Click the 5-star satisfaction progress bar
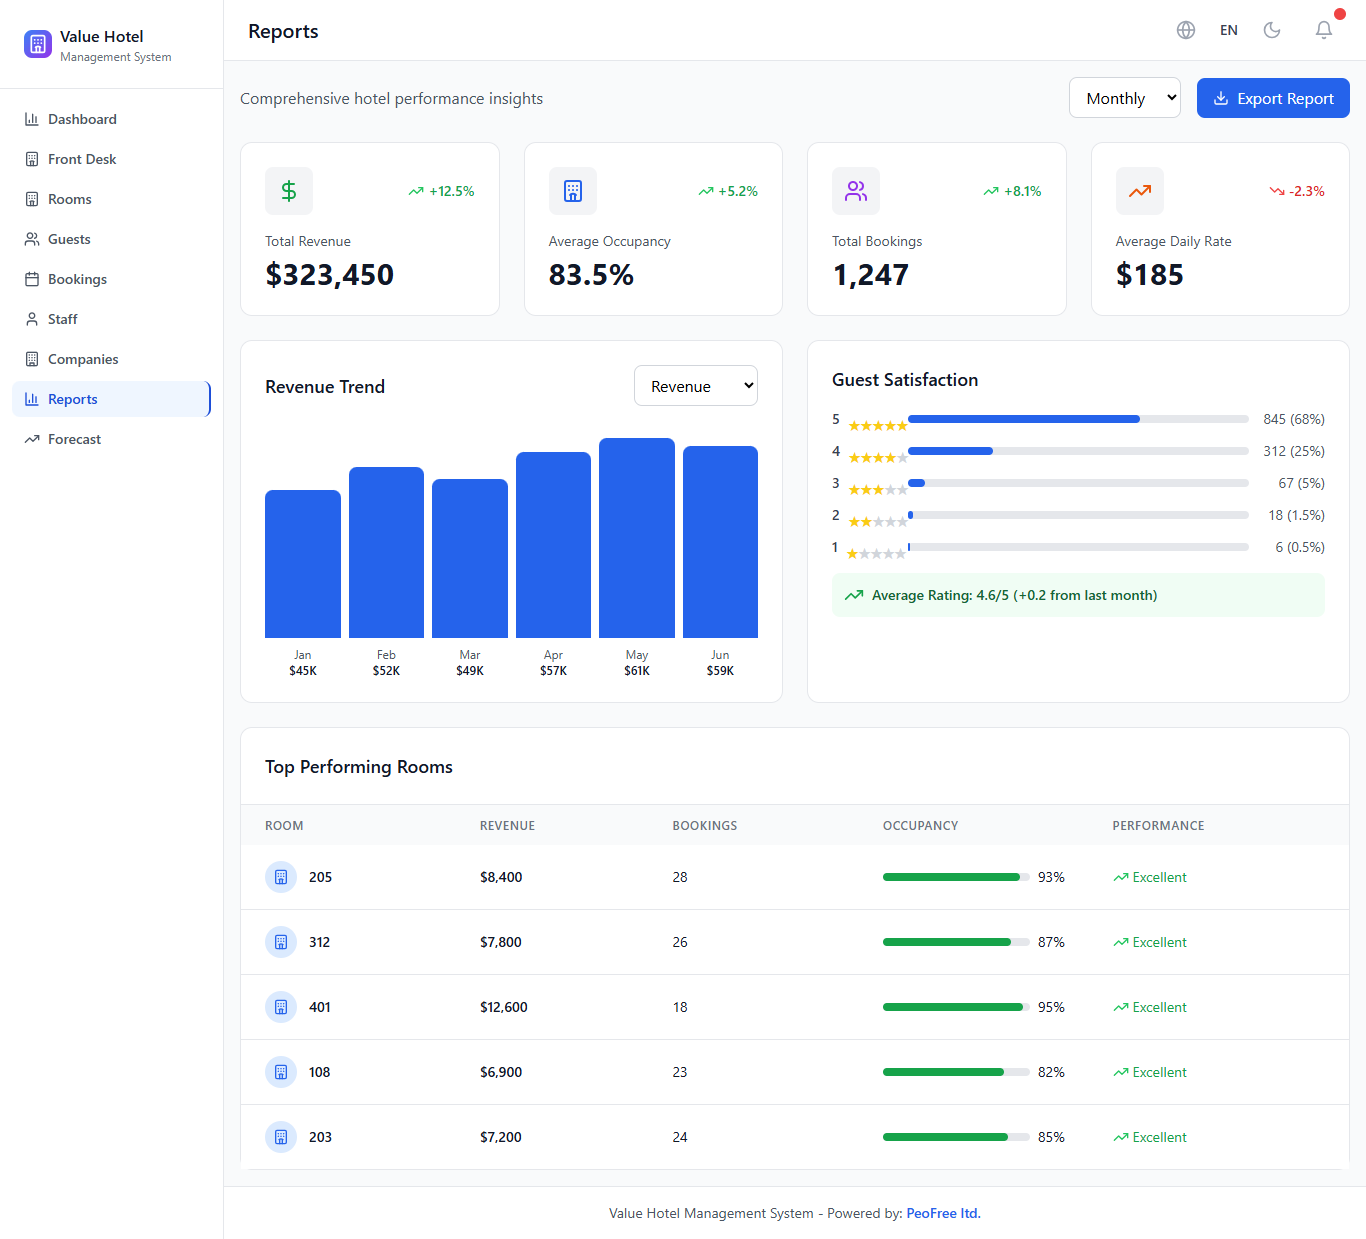The width and height of the screenshot is (1366, 1239). point(1077,419)
